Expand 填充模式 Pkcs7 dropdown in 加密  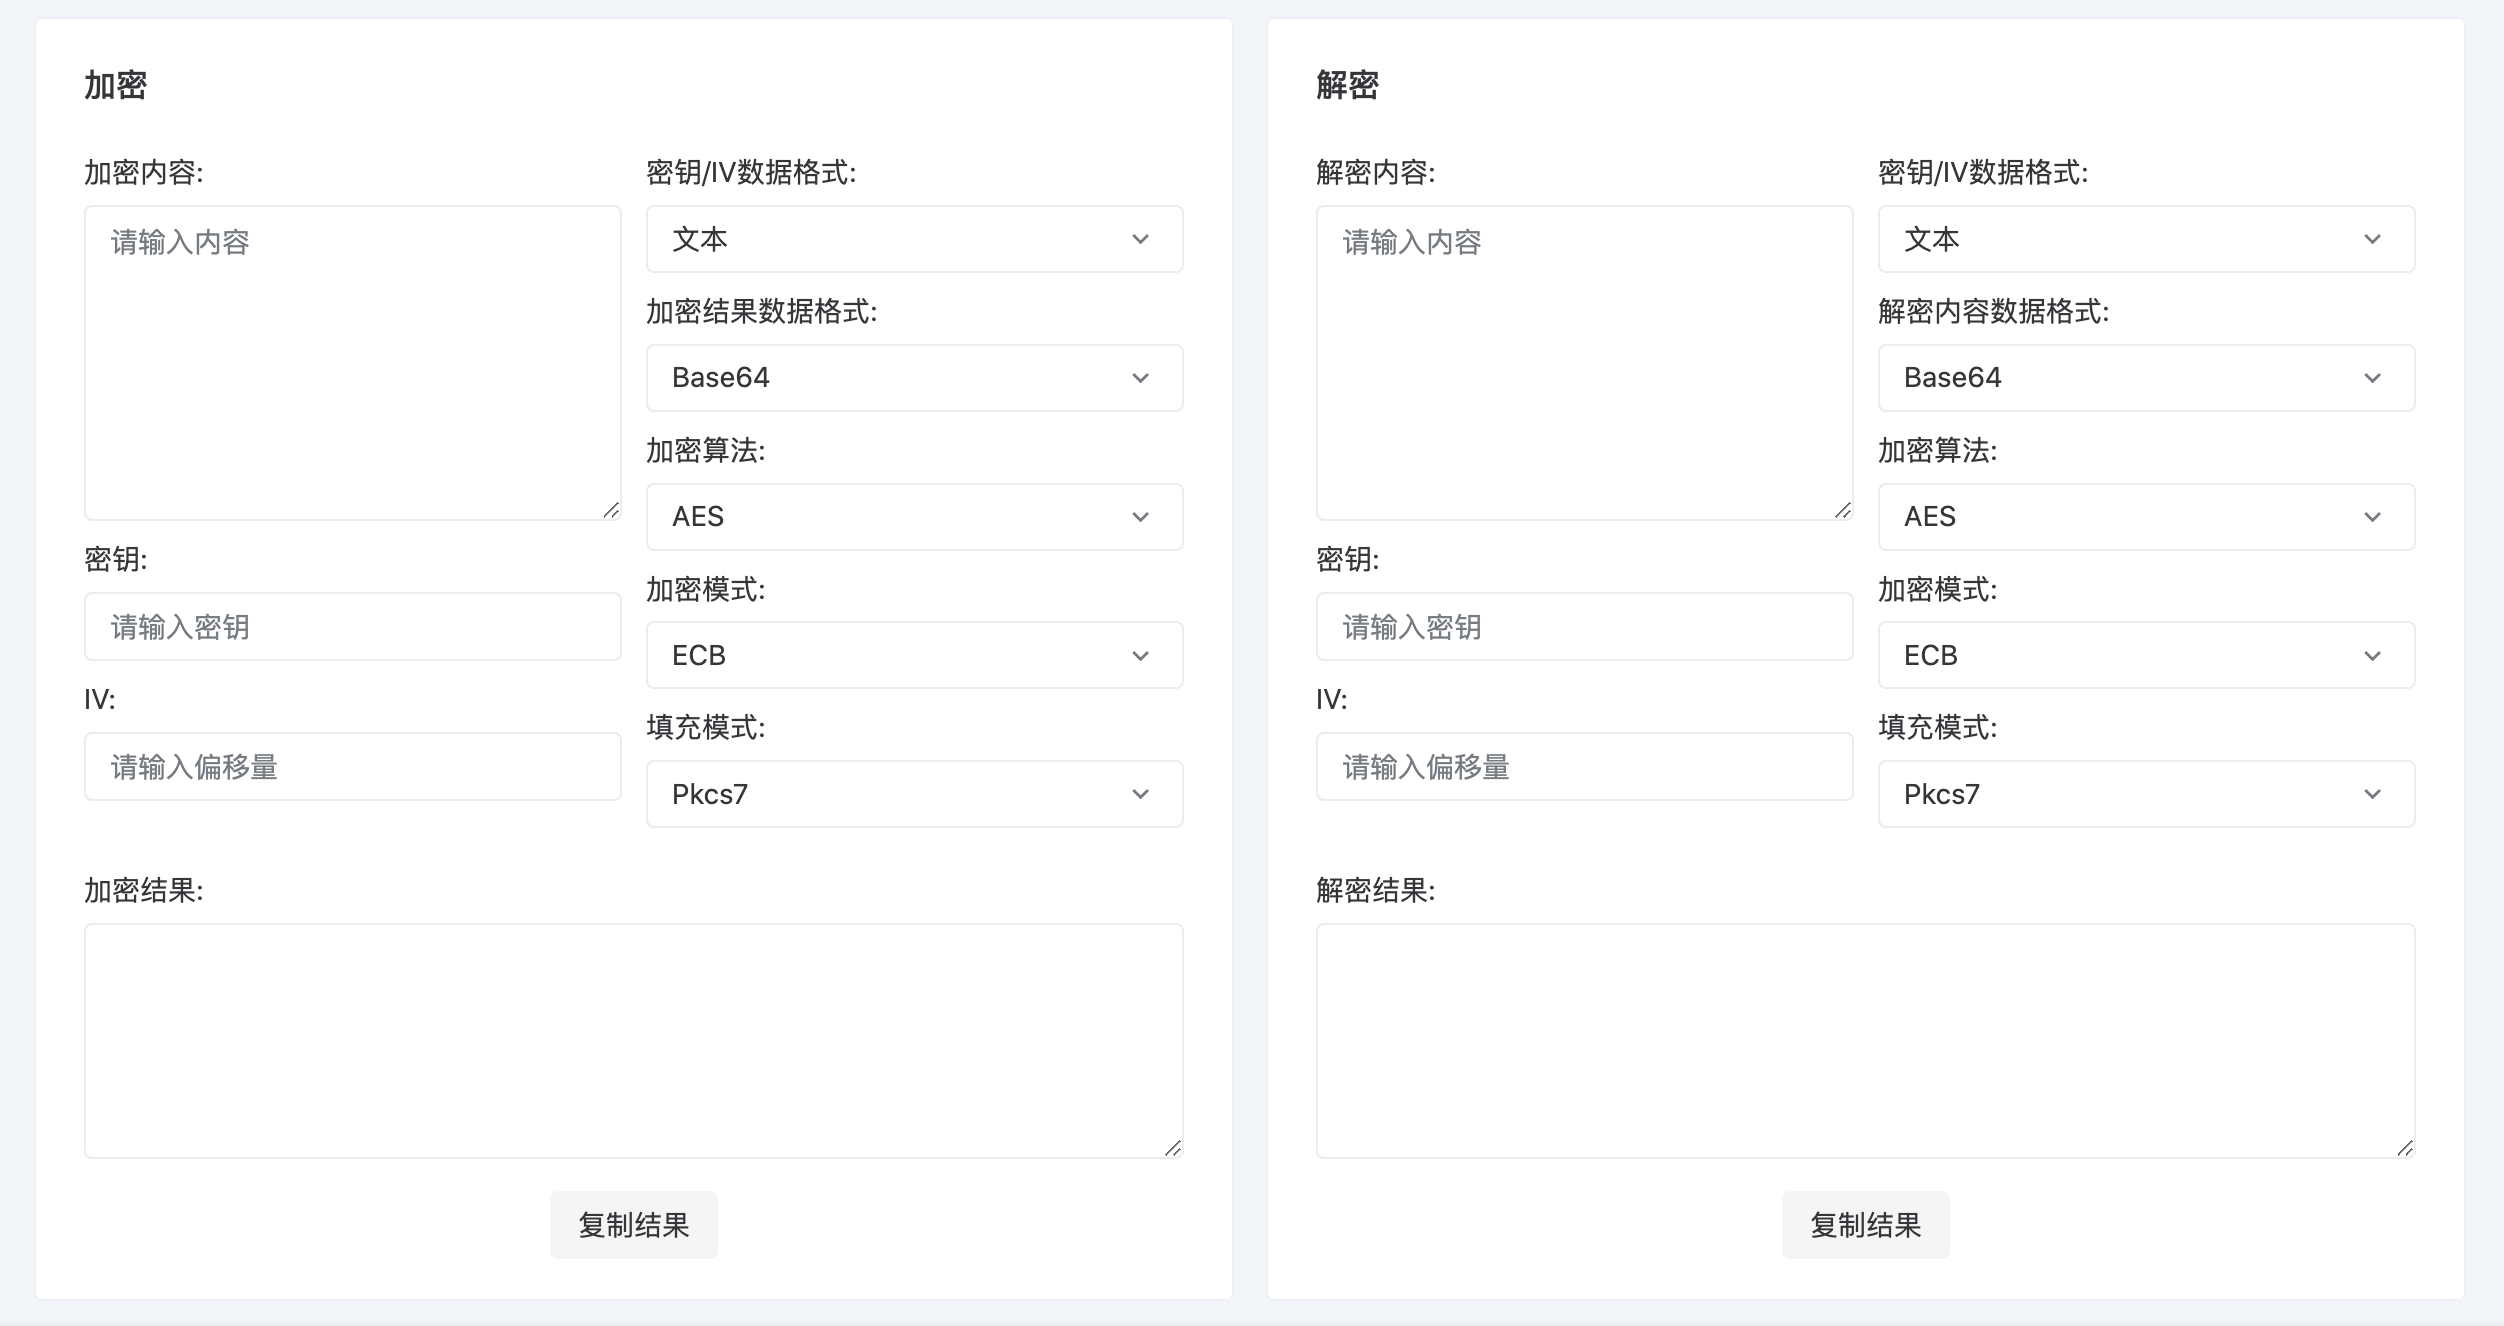pyautogui.click(x=913, y=793)
